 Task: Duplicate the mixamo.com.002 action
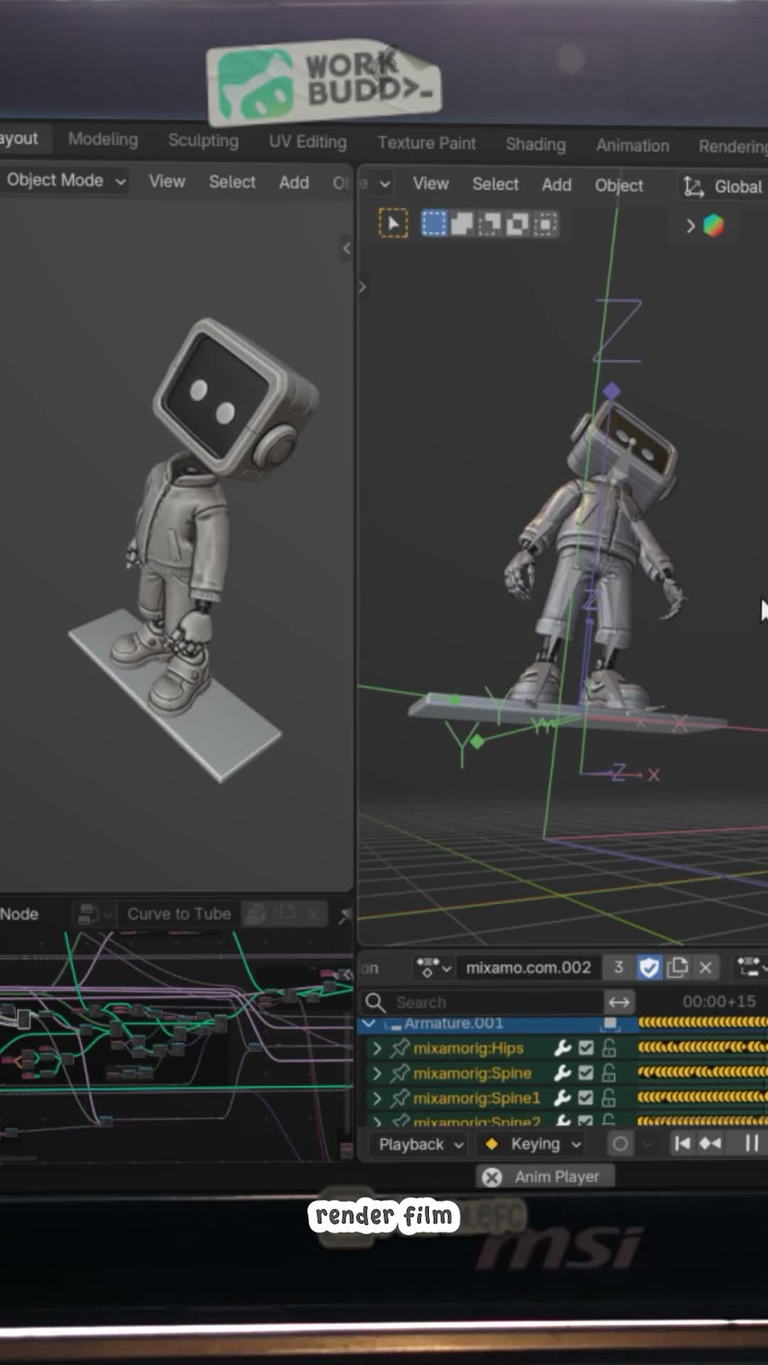pos(677,967)
